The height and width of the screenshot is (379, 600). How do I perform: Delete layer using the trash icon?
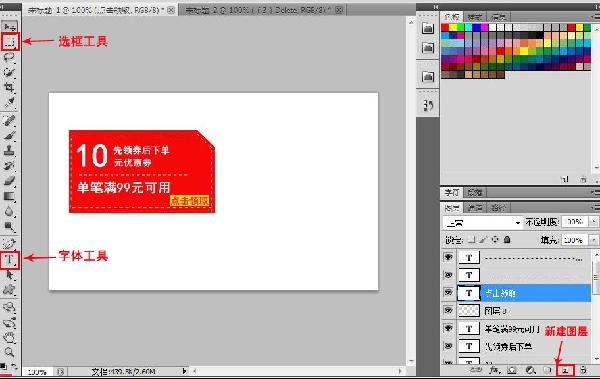[583, 370]
